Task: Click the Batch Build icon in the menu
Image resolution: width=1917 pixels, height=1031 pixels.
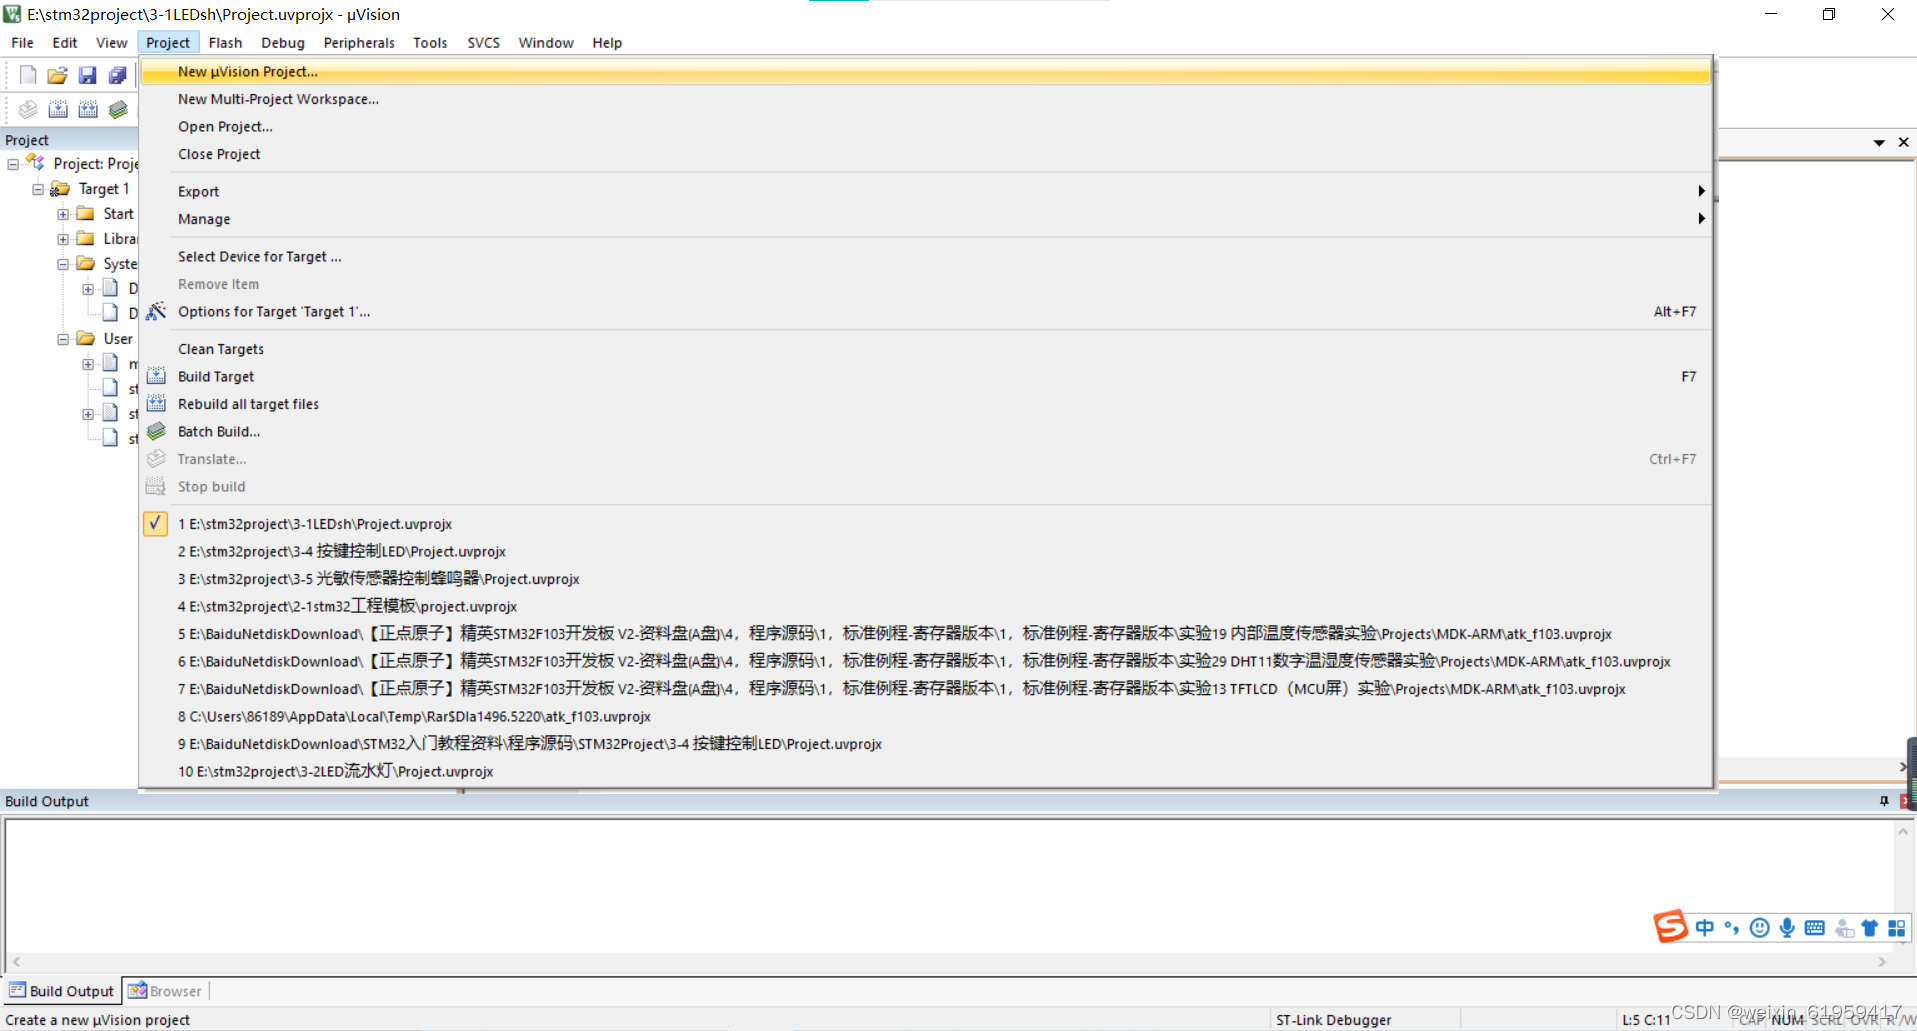Action: (x=156, y=431)
